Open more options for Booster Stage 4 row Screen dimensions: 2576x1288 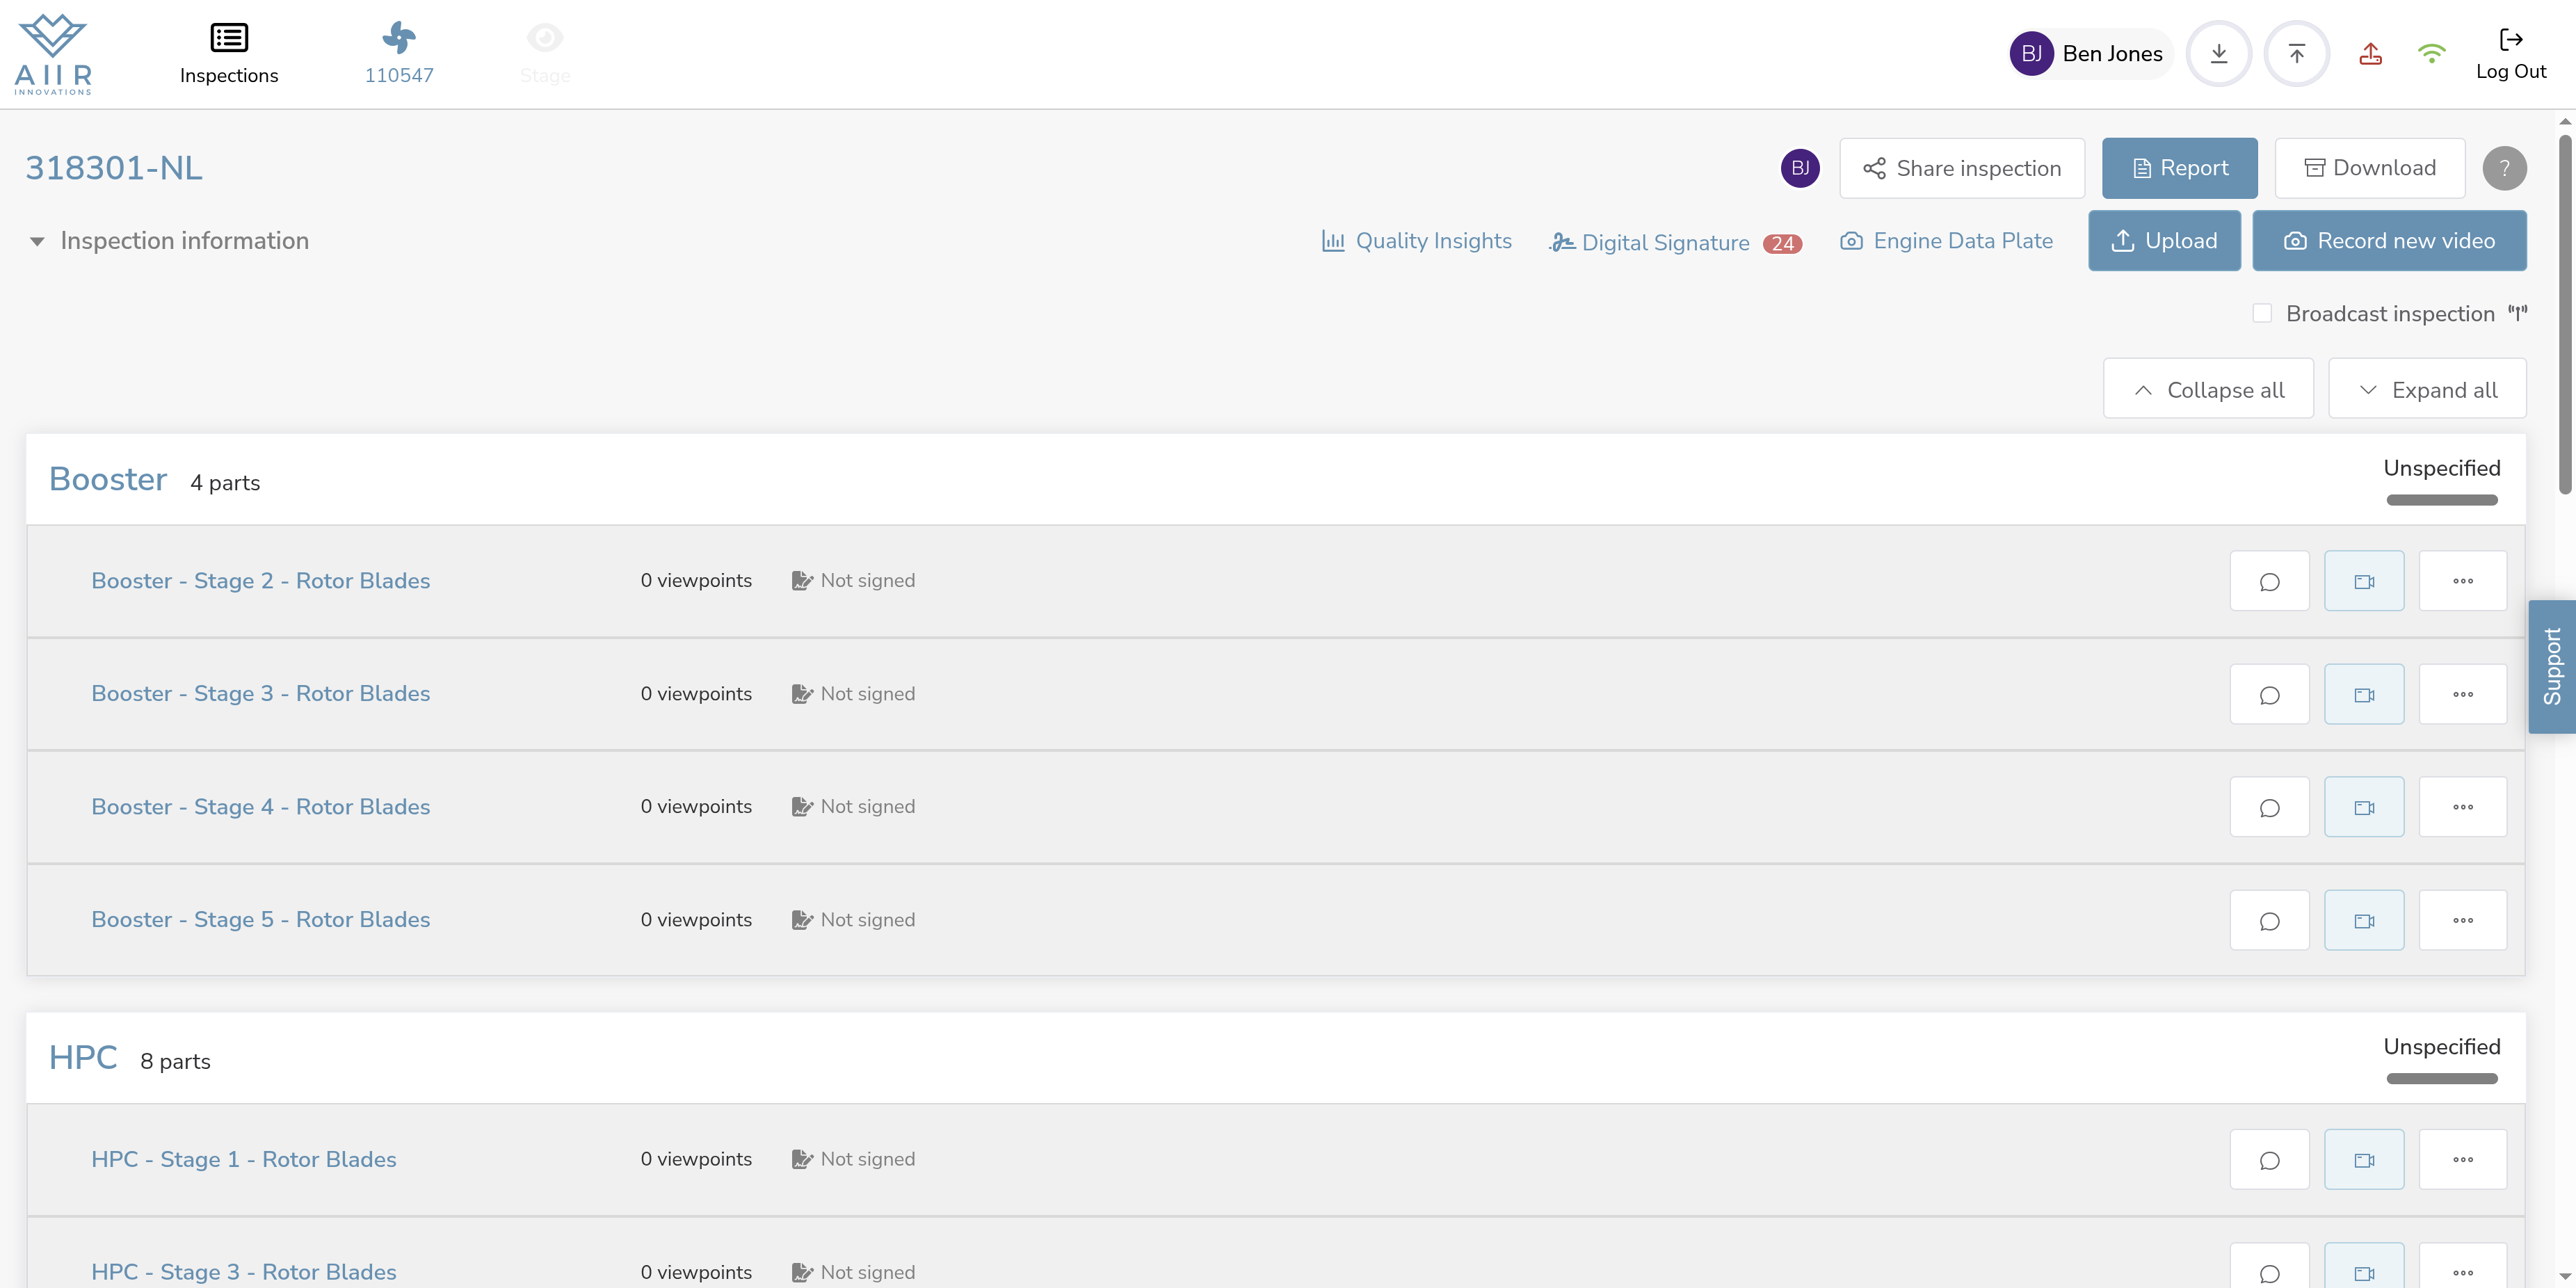[2462, 807]
